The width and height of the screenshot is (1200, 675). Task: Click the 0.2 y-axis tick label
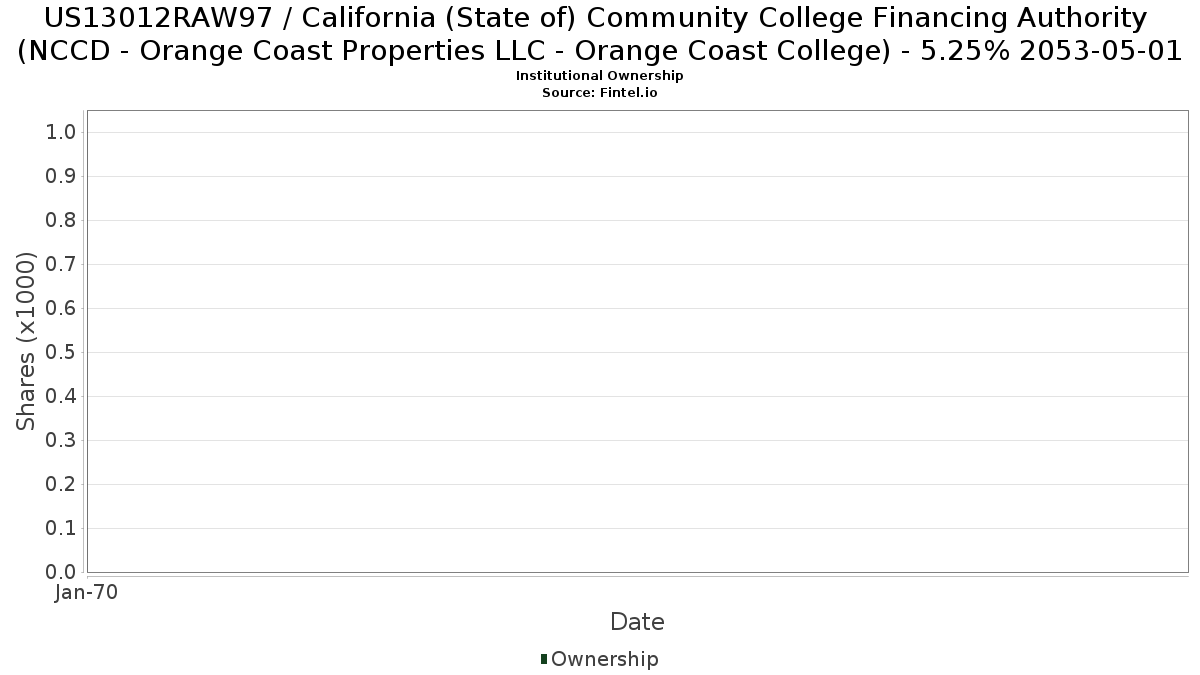61,485
